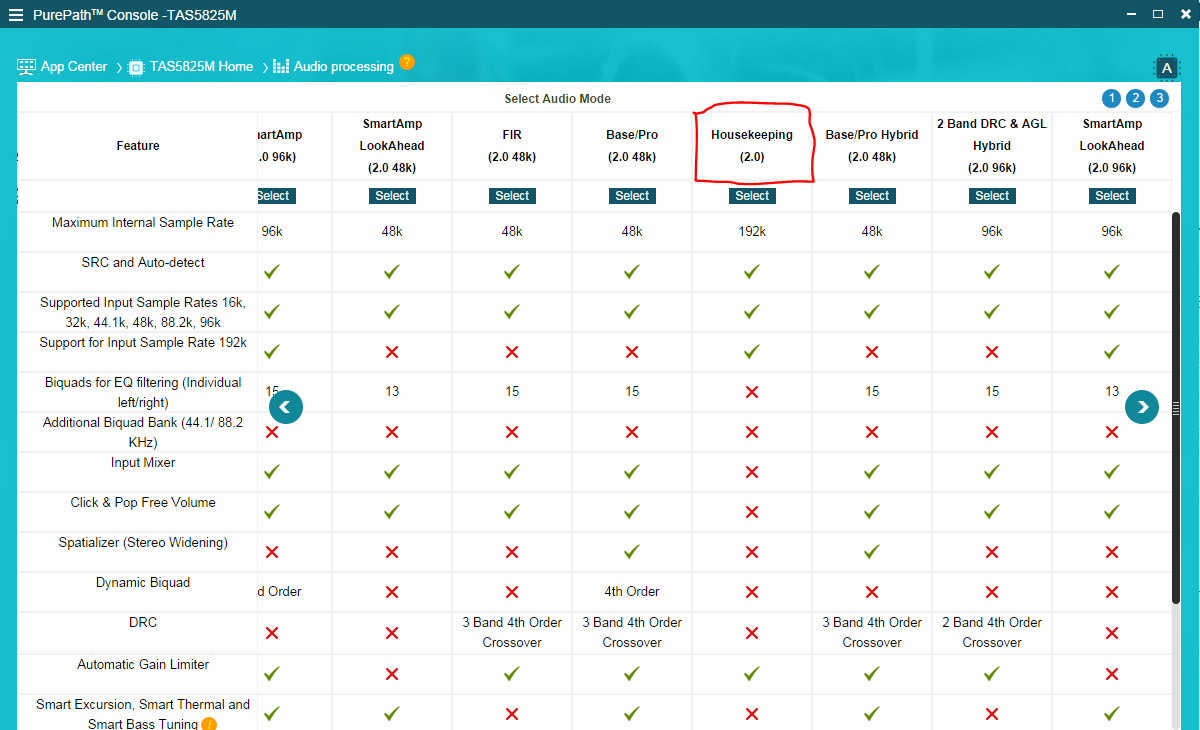Image resolution: width=1200 pixels, height=730 pixels.
Task: Click FIR's 192k support red cross
Action: [x=512, y=352]
